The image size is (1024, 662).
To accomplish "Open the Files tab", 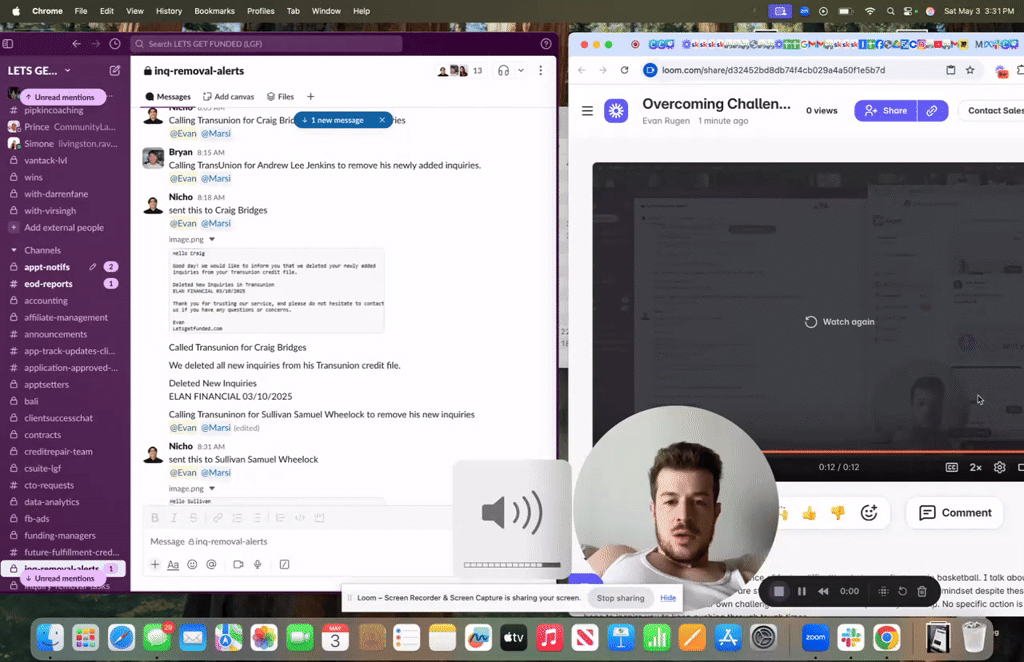I will [280, 97].
